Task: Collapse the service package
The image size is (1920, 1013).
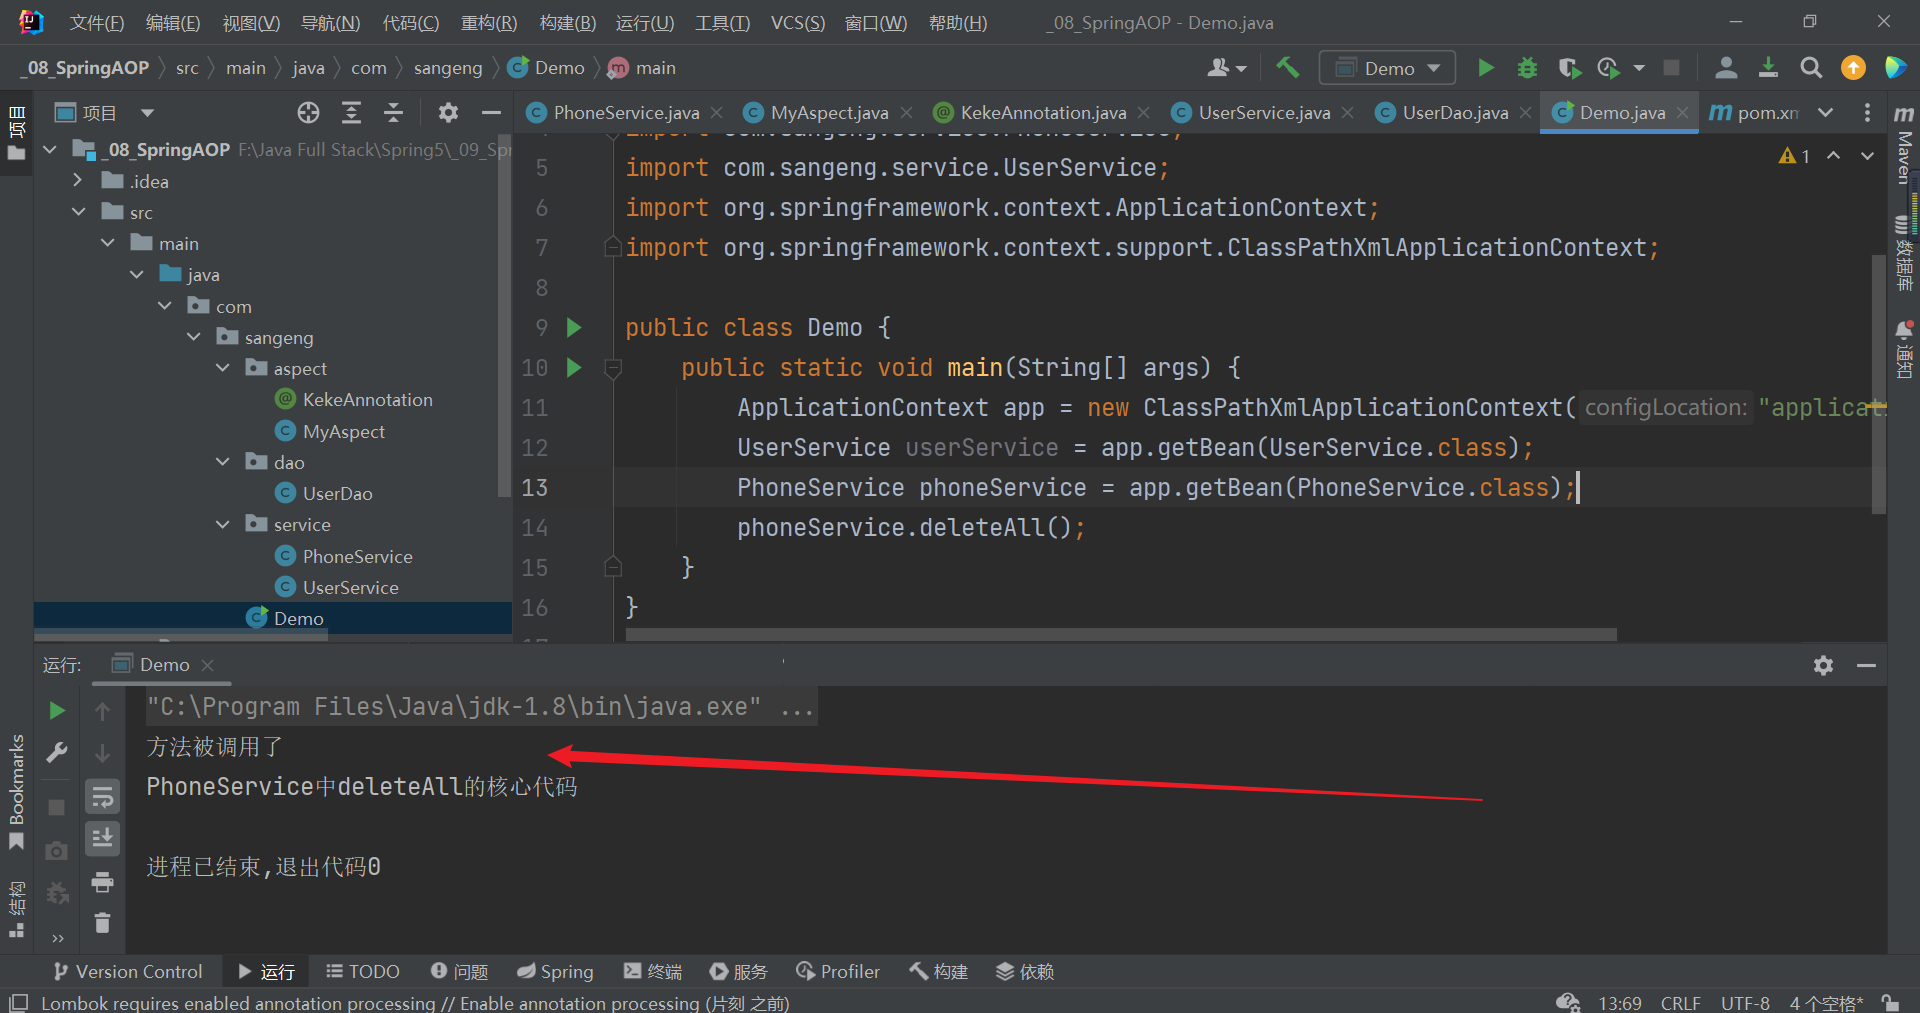Action: [x=223, y=524]
